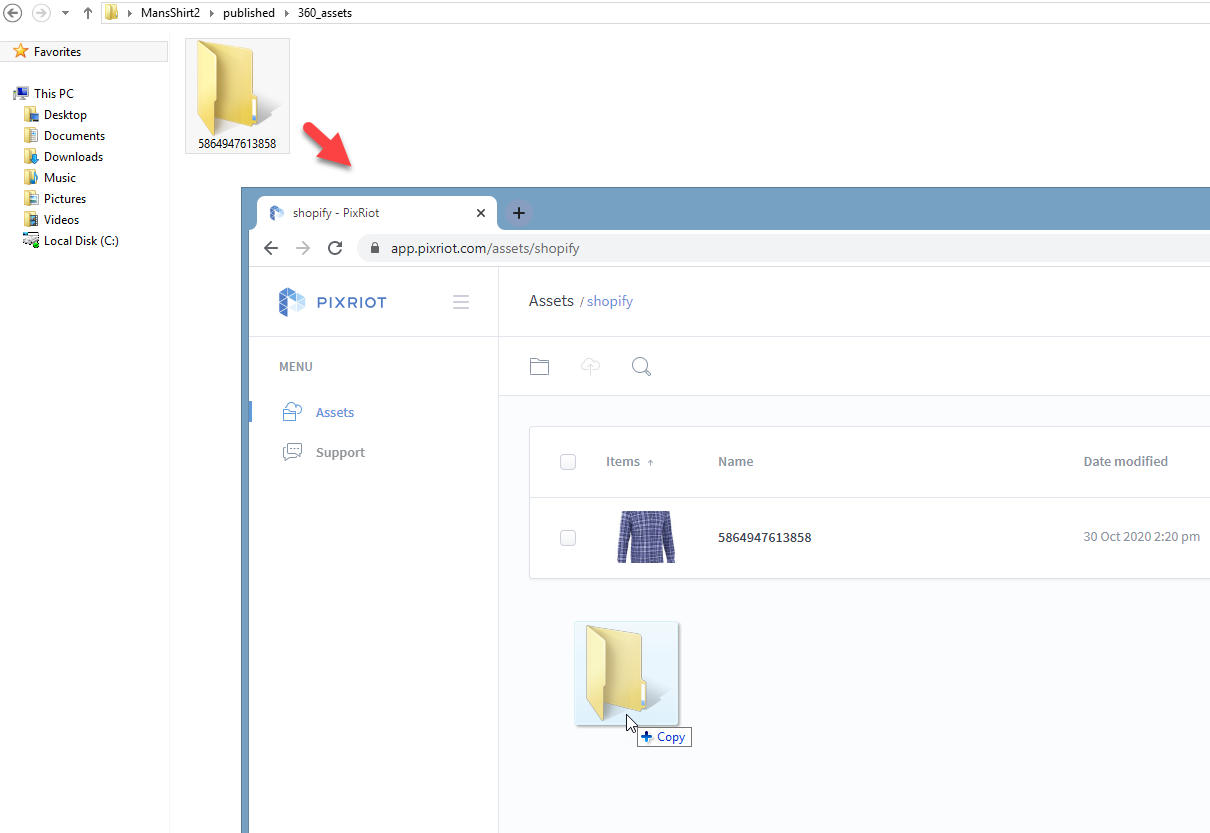Viewport: 1210px width, 833px height.
Task: Click the cloud upload icon
Action: click(x=591, y=367)
